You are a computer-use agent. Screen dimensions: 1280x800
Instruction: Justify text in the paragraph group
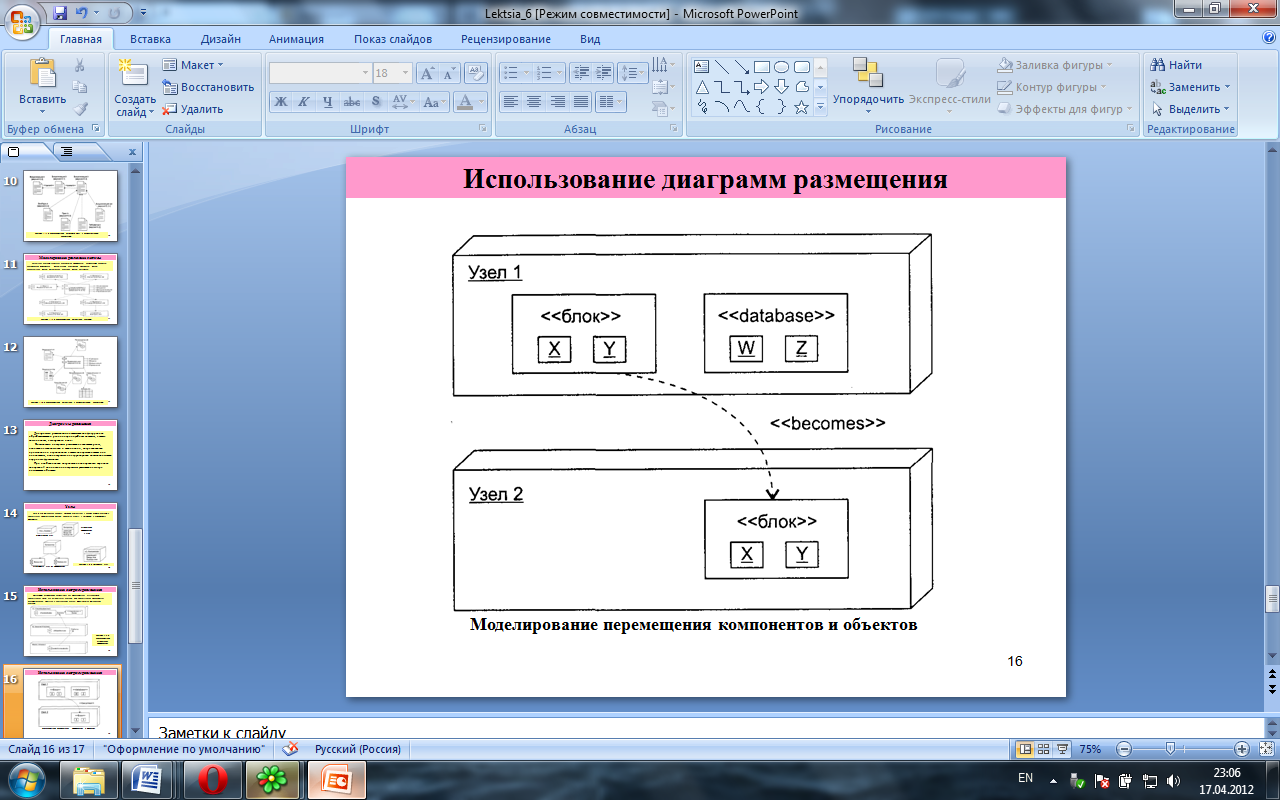580,102
